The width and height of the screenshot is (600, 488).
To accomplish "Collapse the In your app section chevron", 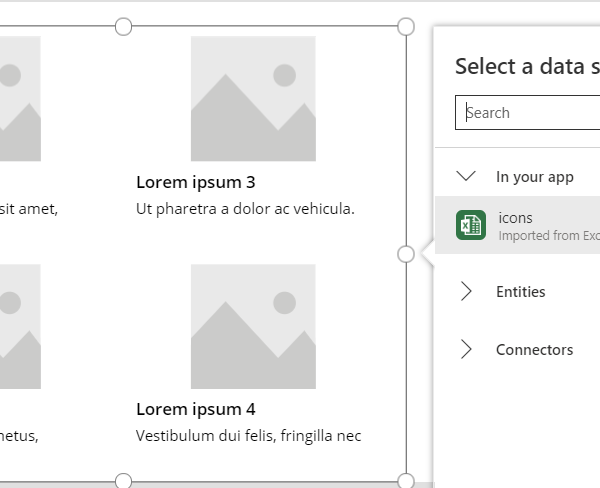I will (466, 176).
